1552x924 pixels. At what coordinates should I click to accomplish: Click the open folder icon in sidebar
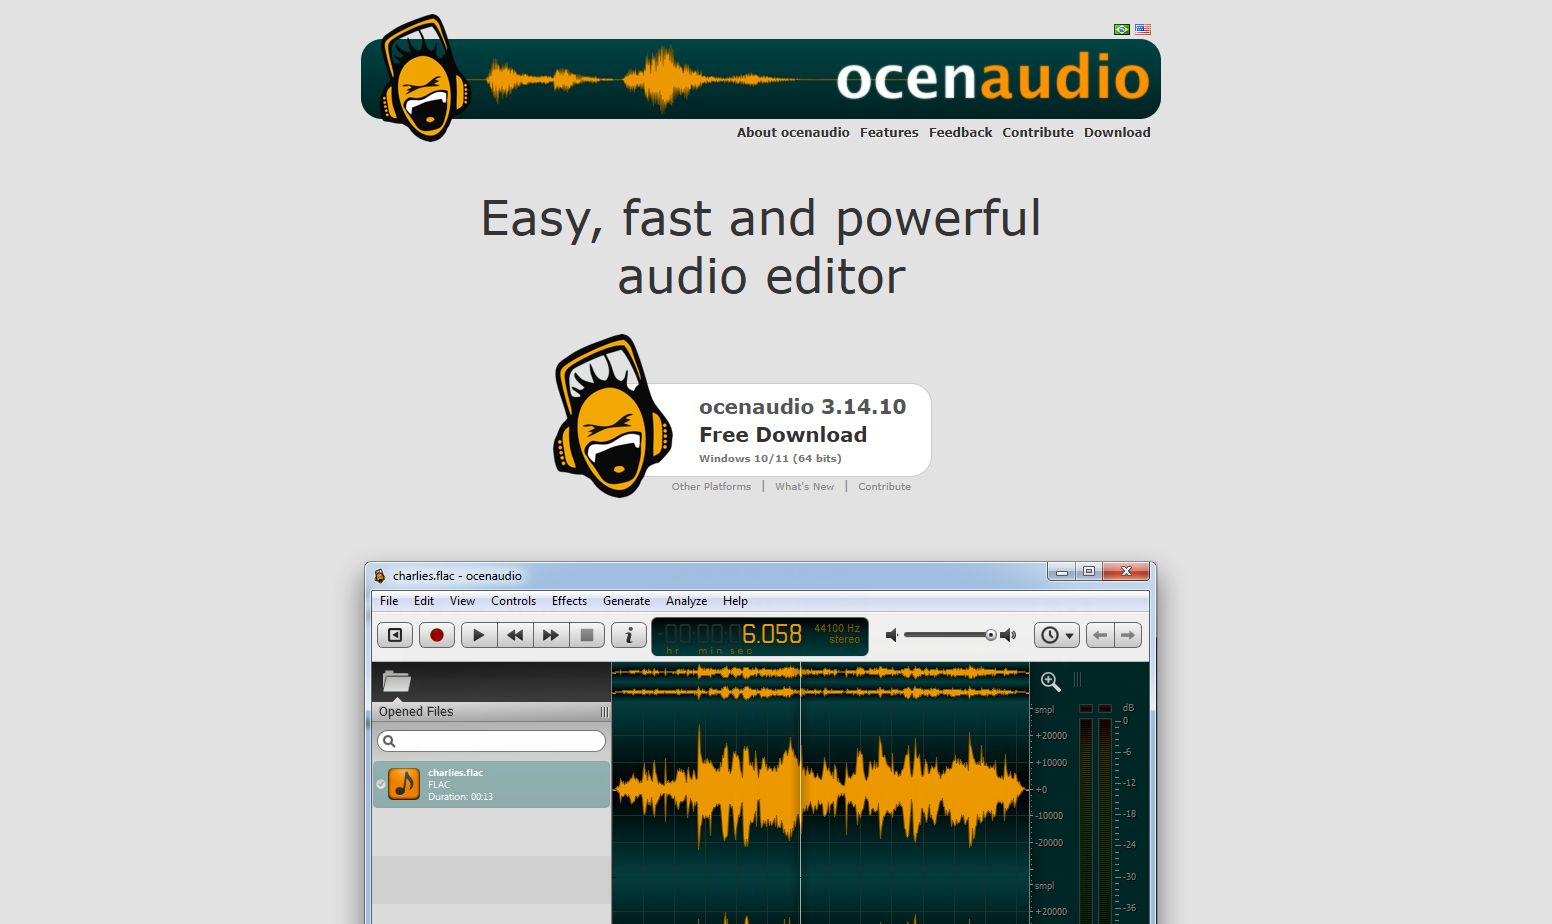coord(397,682)
